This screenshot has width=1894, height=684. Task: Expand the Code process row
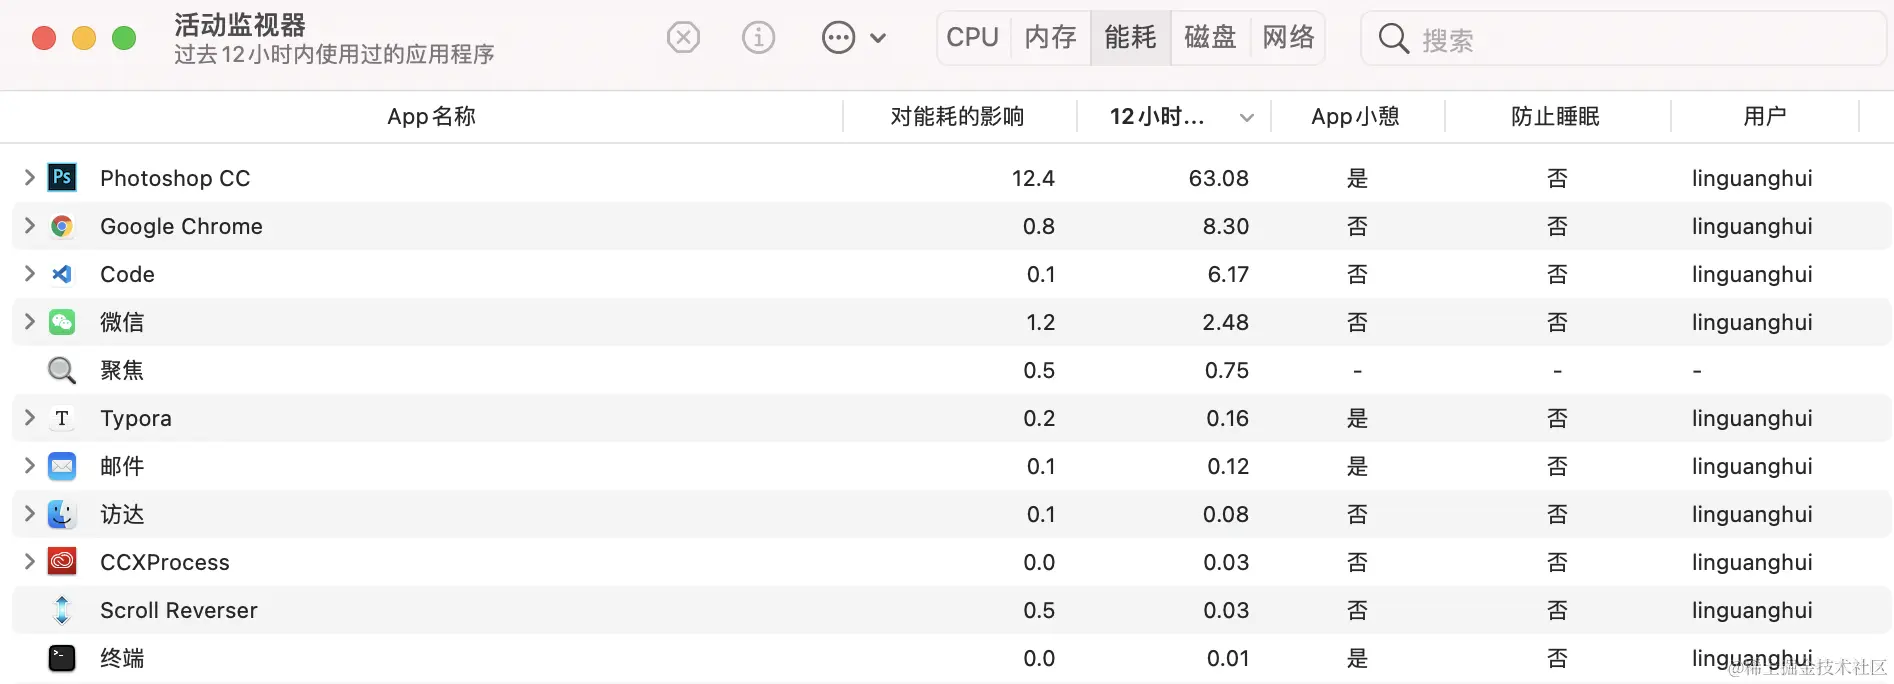pyautogui.click(x=29, y=274)
